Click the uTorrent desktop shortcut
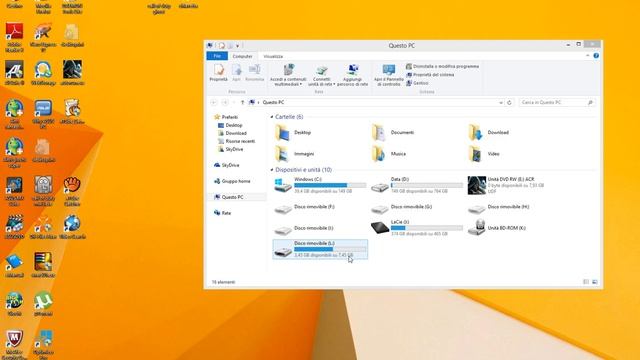The height and width of the screenshot is (360, 640). click(43, 305)
